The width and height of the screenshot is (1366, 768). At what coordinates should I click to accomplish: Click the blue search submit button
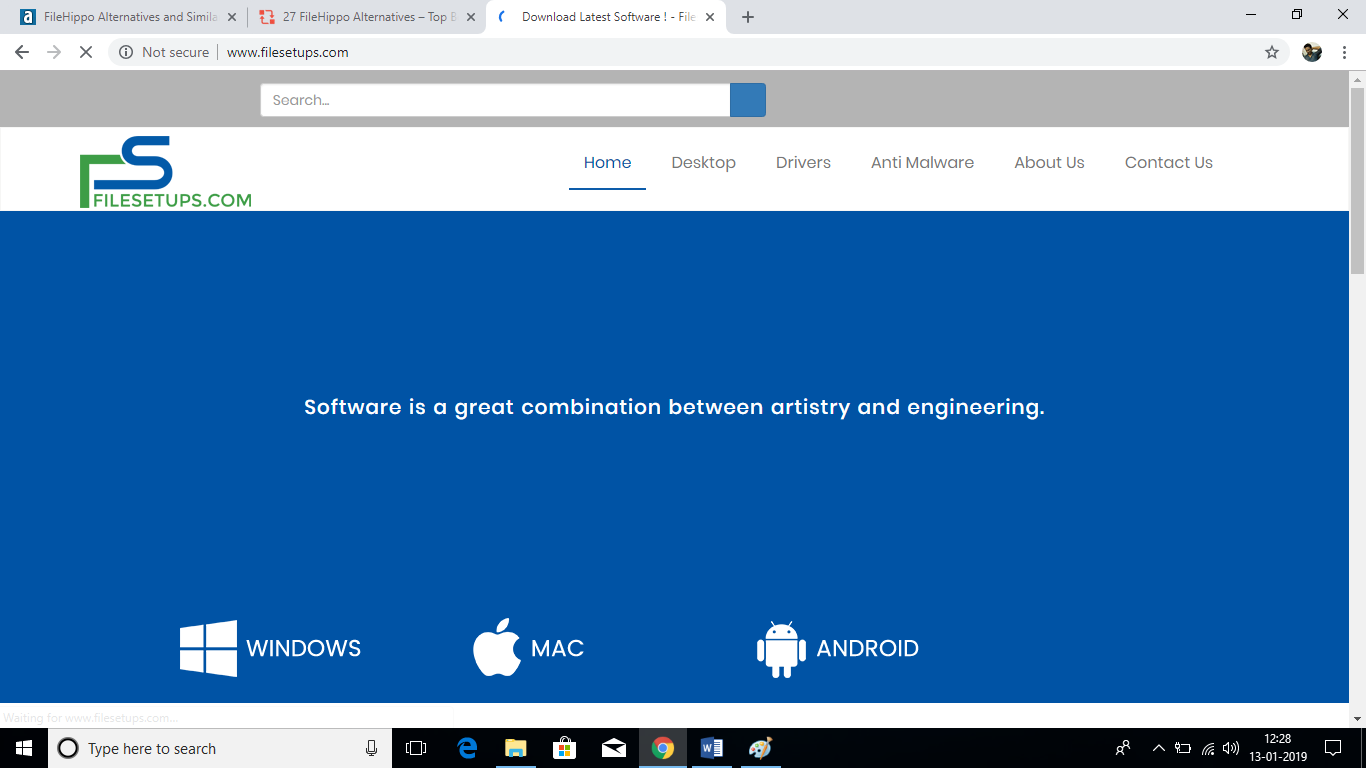[747, 100]
